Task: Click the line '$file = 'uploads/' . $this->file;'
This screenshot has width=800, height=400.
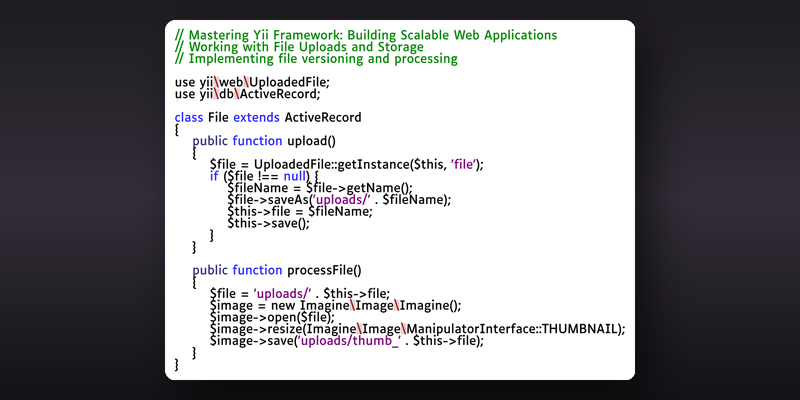Action: pos(300,293)
